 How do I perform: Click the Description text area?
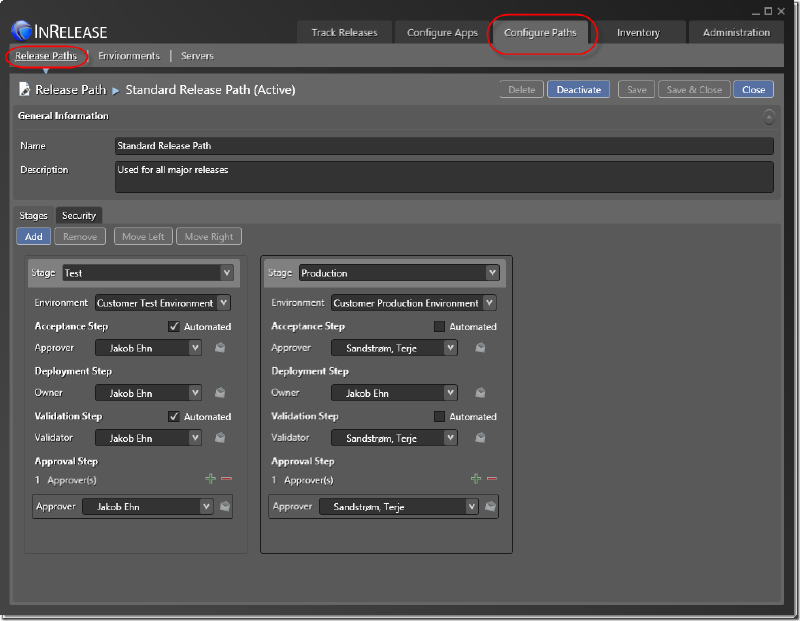click(444, 177)
